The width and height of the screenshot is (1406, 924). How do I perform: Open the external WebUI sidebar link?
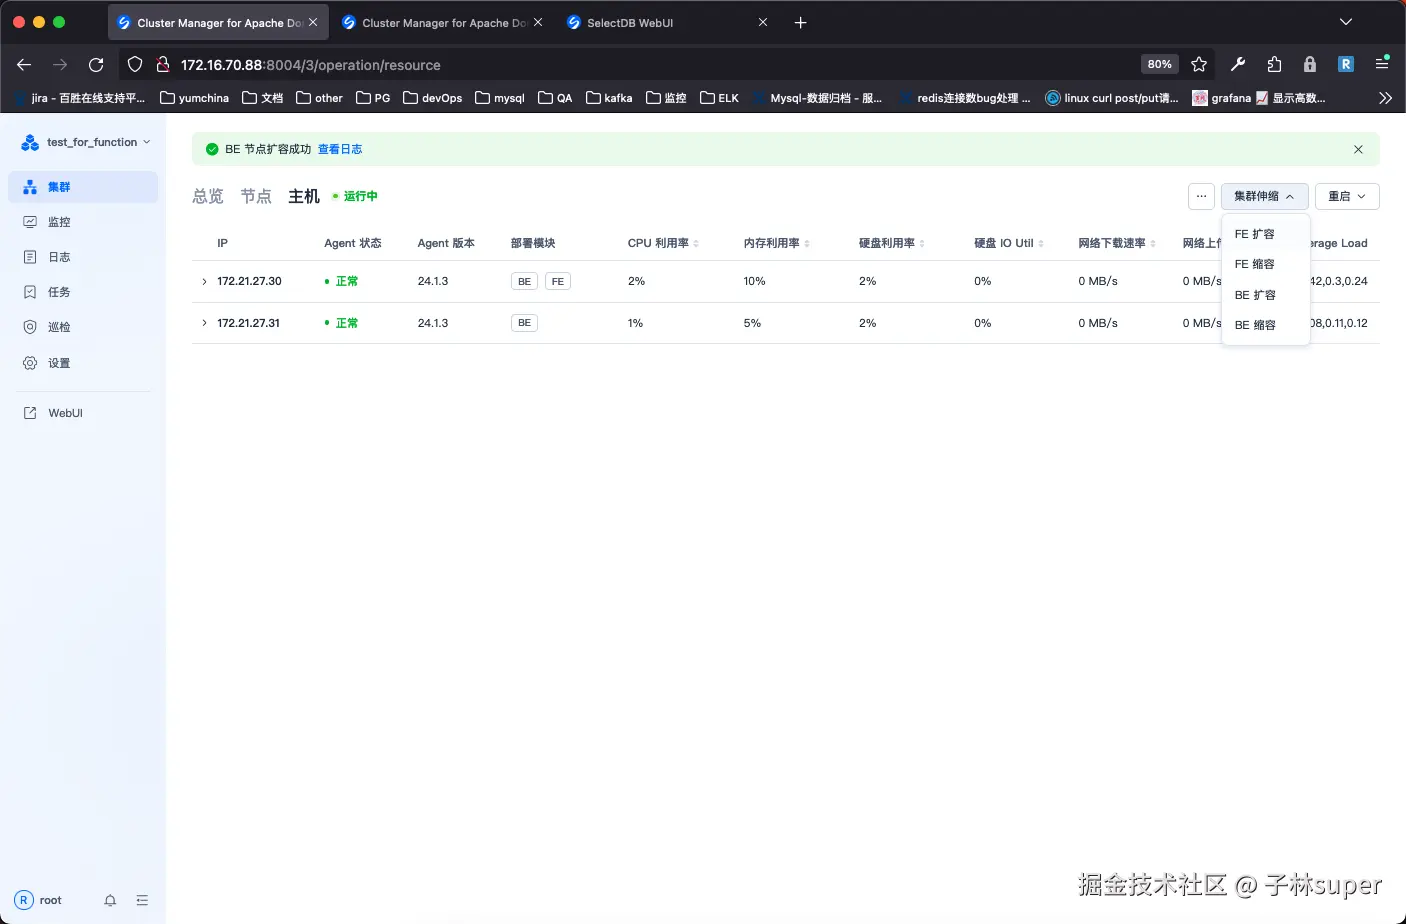pos(83,413)
